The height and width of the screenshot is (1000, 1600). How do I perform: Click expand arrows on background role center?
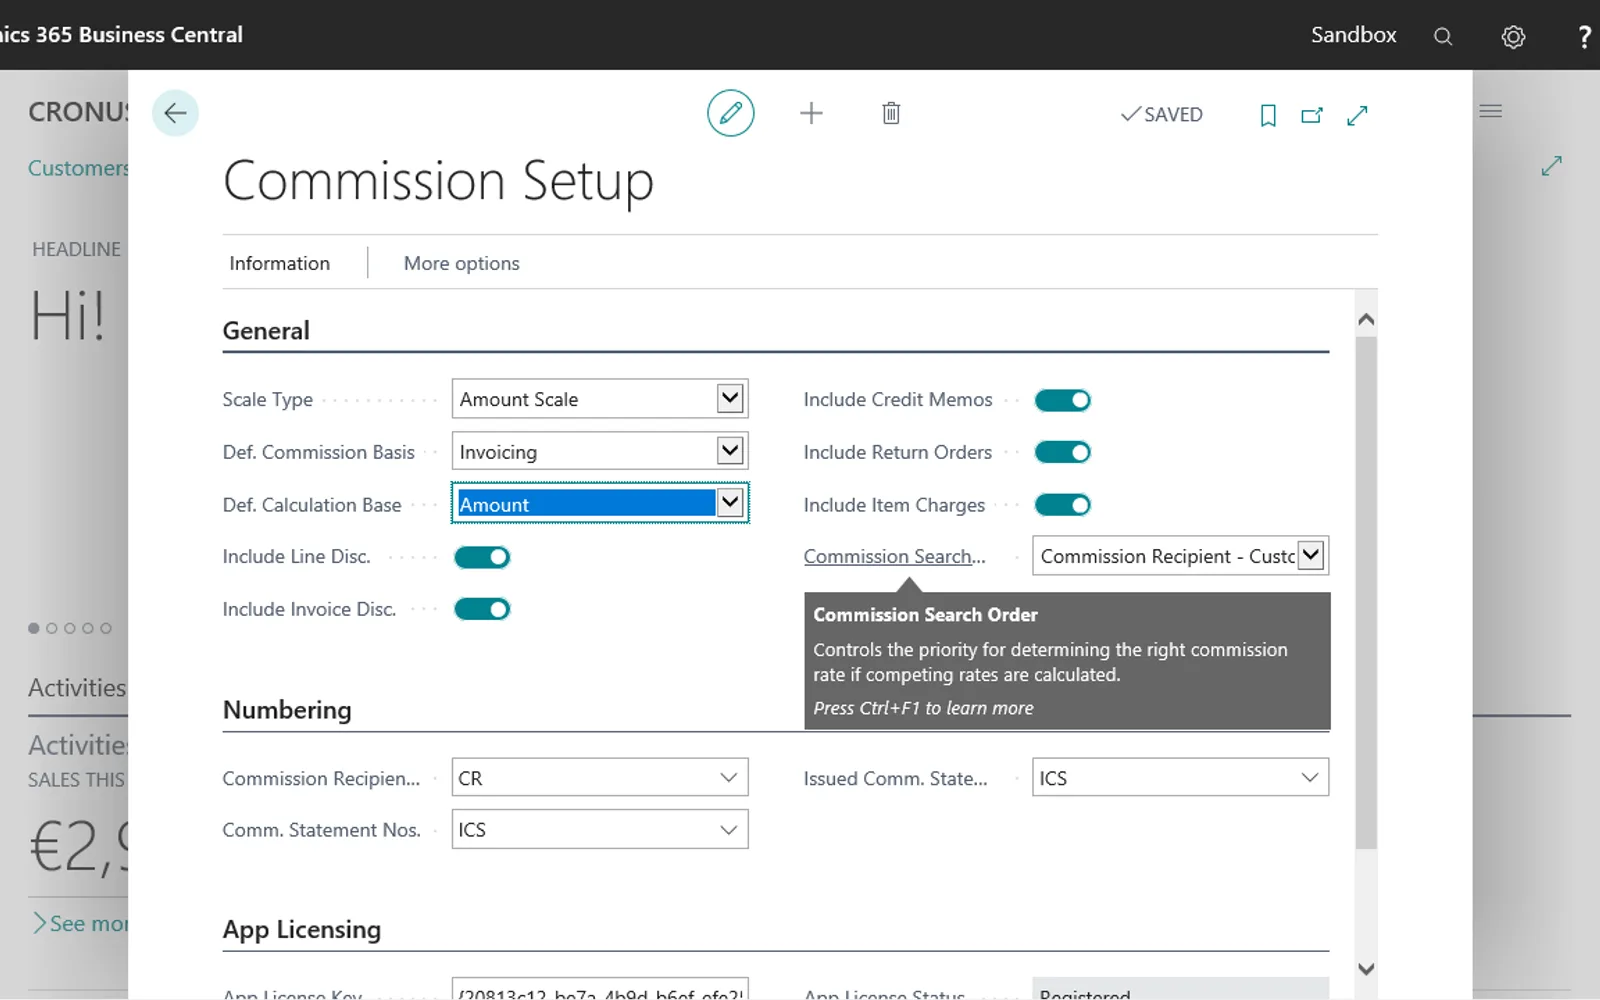pyautogui.click(x=1551, y=166)
